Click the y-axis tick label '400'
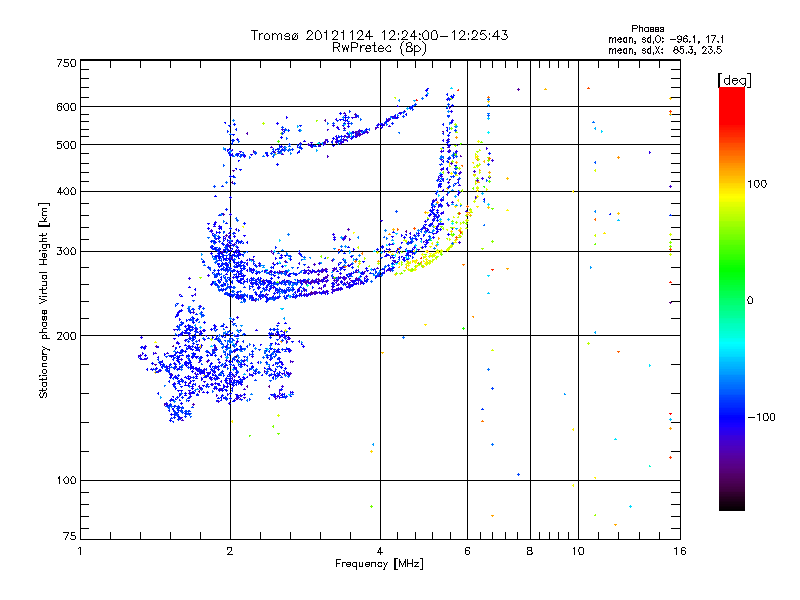800x600 pixels. [x=66, y=192]
